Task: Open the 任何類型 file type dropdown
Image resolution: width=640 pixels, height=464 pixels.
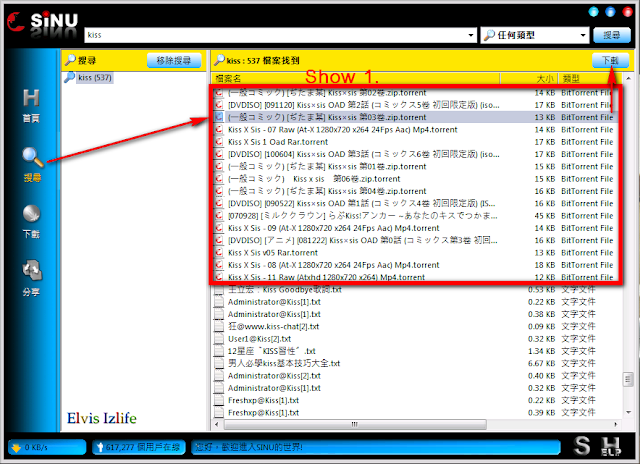Action: (x=535, y=35)
